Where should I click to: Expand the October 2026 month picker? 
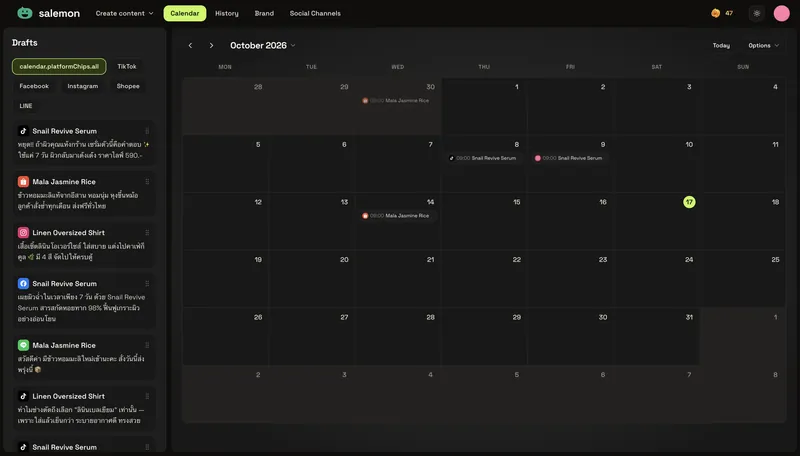263,45
